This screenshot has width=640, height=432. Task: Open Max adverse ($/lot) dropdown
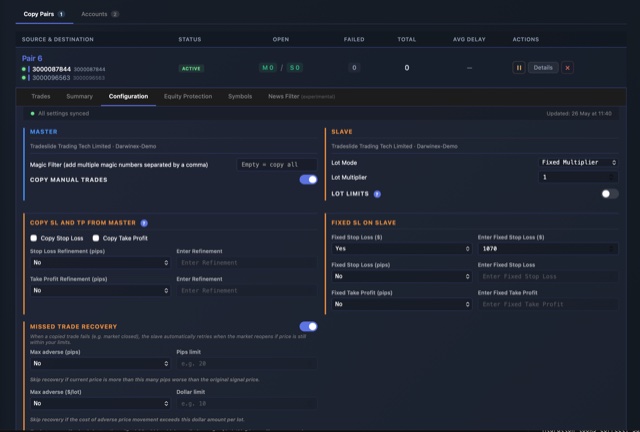[100, 403]
